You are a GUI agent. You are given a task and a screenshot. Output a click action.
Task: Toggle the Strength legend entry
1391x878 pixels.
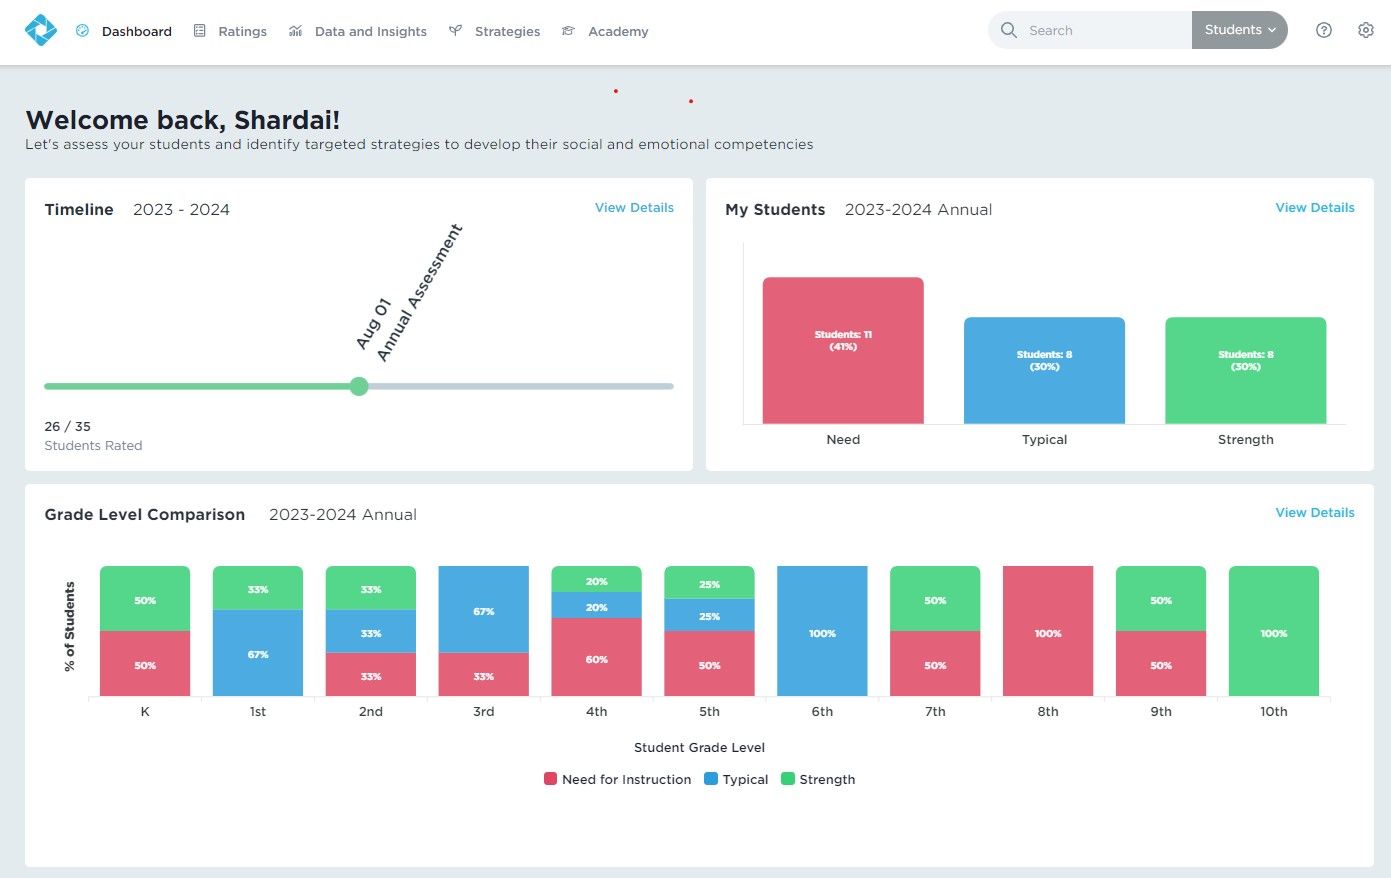pyautogui.click(x=818, y=779)
